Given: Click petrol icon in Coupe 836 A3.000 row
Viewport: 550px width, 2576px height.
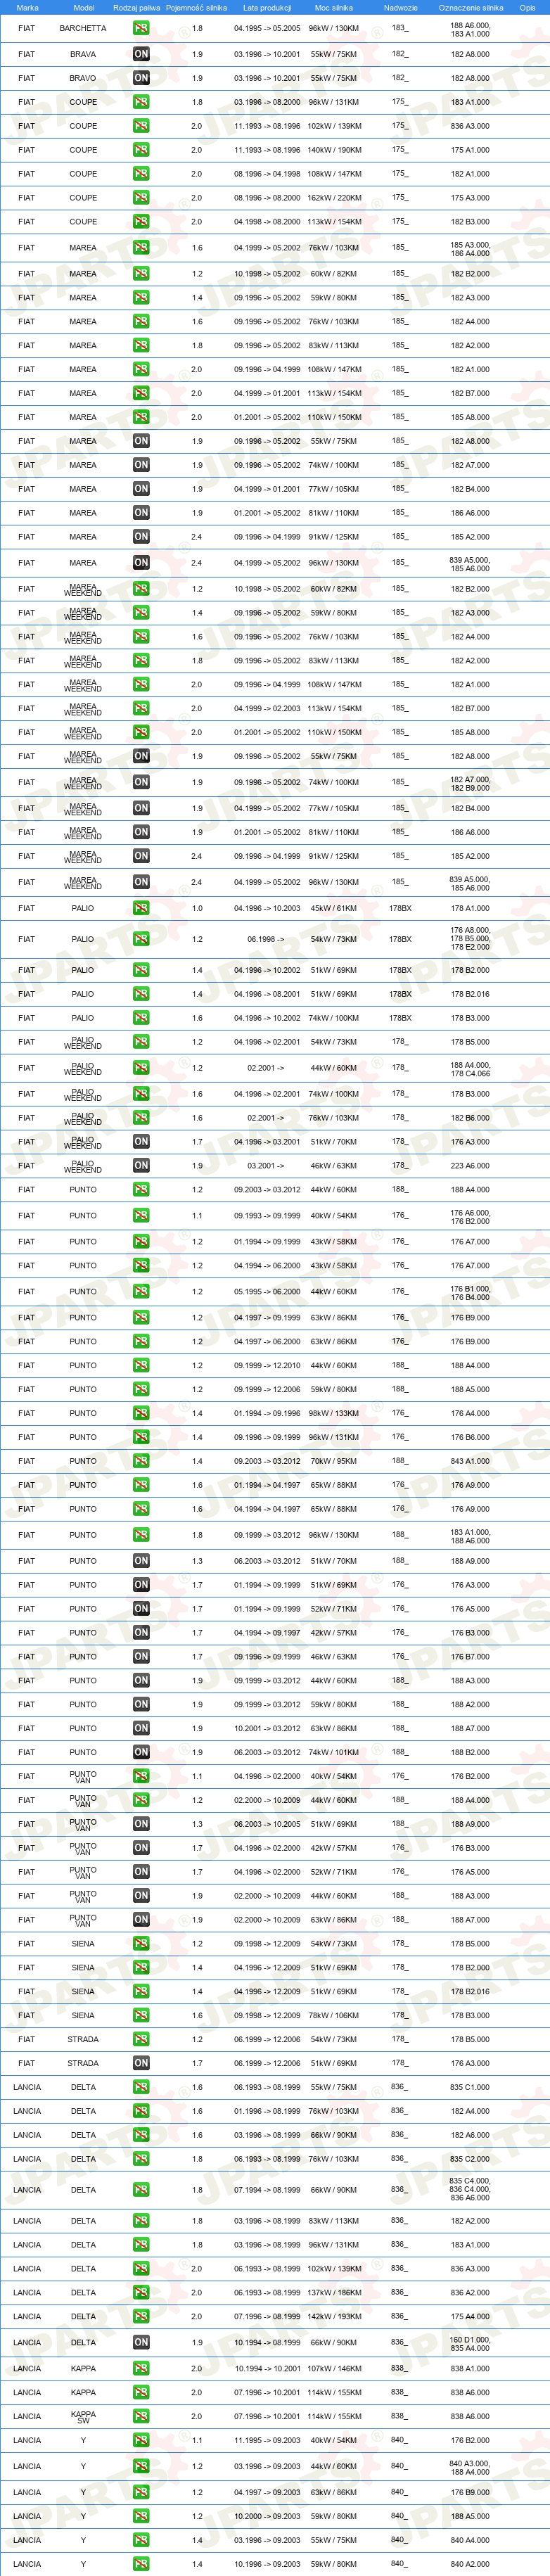Looking at the screenshot, I should [141, 126].
